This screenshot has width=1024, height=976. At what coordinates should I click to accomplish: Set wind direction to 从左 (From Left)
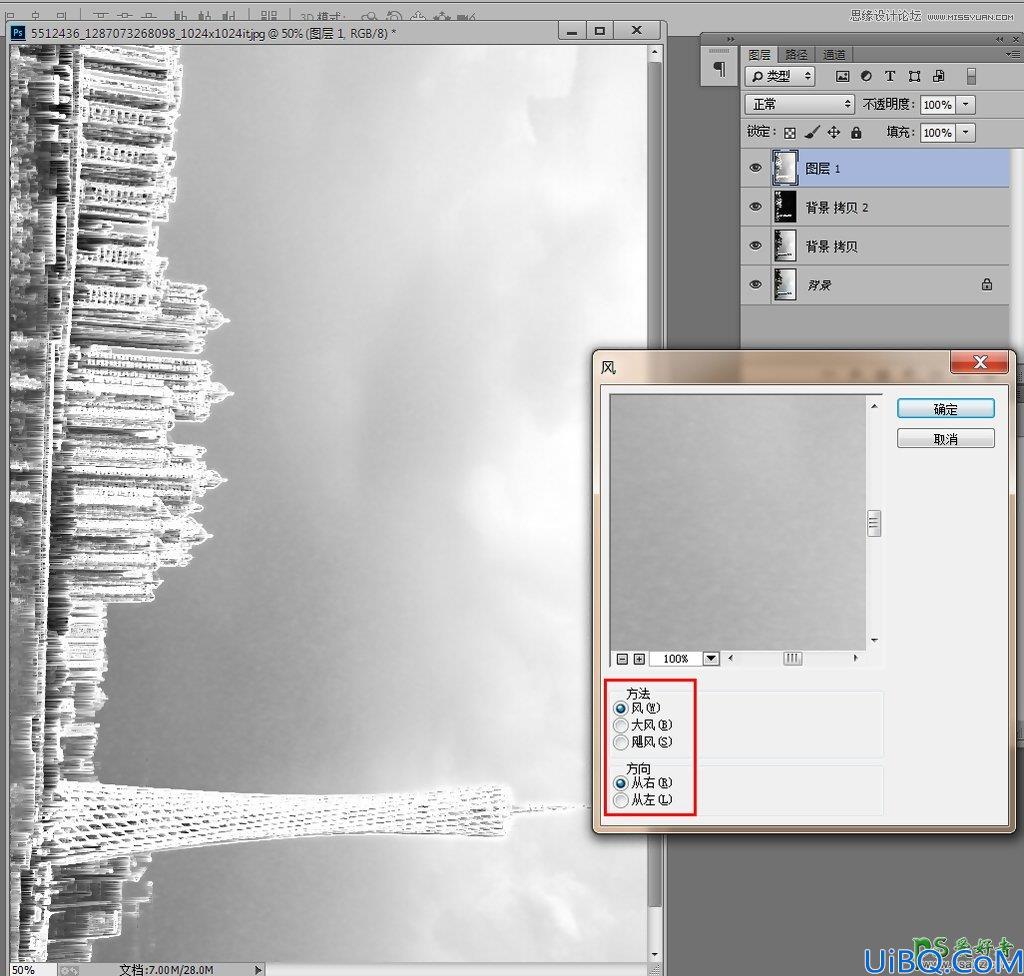pyautogui.click(x=620, y=800)
